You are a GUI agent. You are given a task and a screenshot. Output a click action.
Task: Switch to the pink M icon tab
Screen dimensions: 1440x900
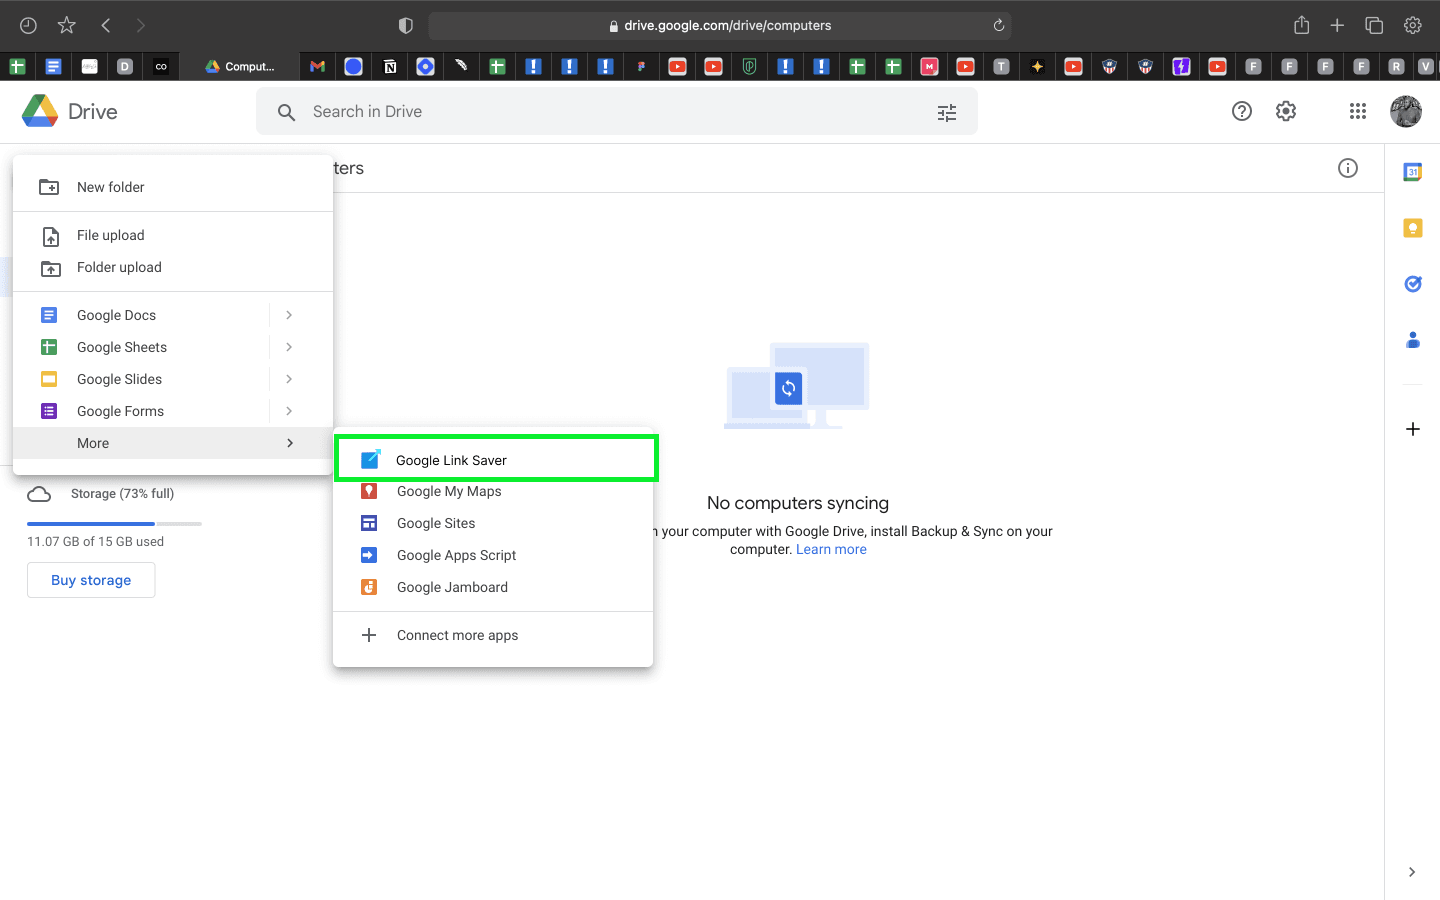[x=929, y=67]
